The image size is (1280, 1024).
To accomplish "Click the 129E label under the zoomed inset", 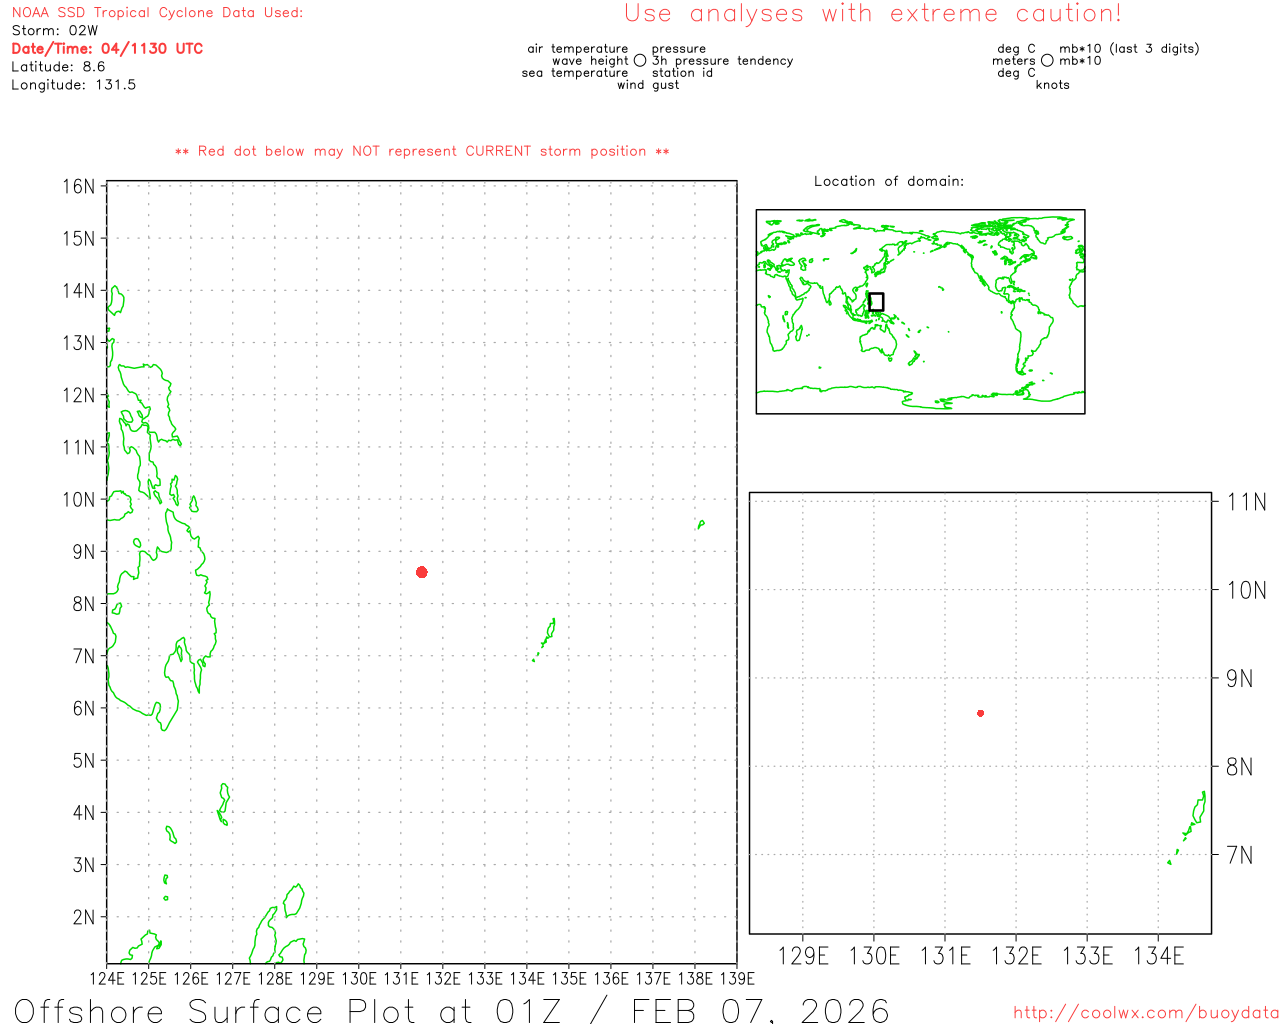I will (803, 956).
